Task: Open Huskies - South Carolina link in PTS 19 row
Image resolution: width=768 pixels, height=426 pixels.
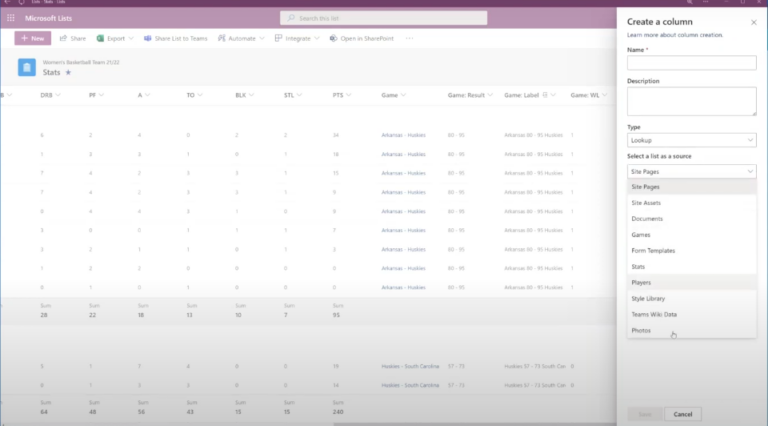Action: coord(410,366)
